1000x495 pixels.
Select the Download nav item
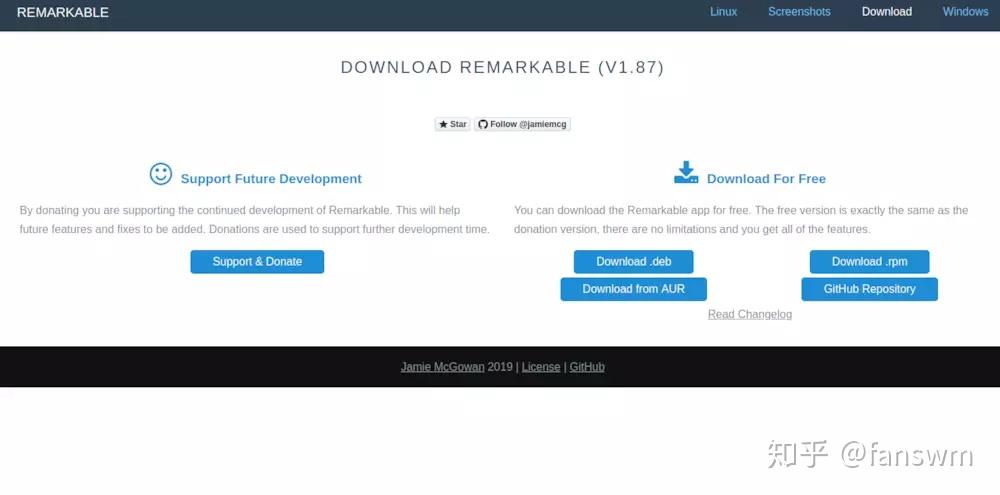(x=886, y=11)
